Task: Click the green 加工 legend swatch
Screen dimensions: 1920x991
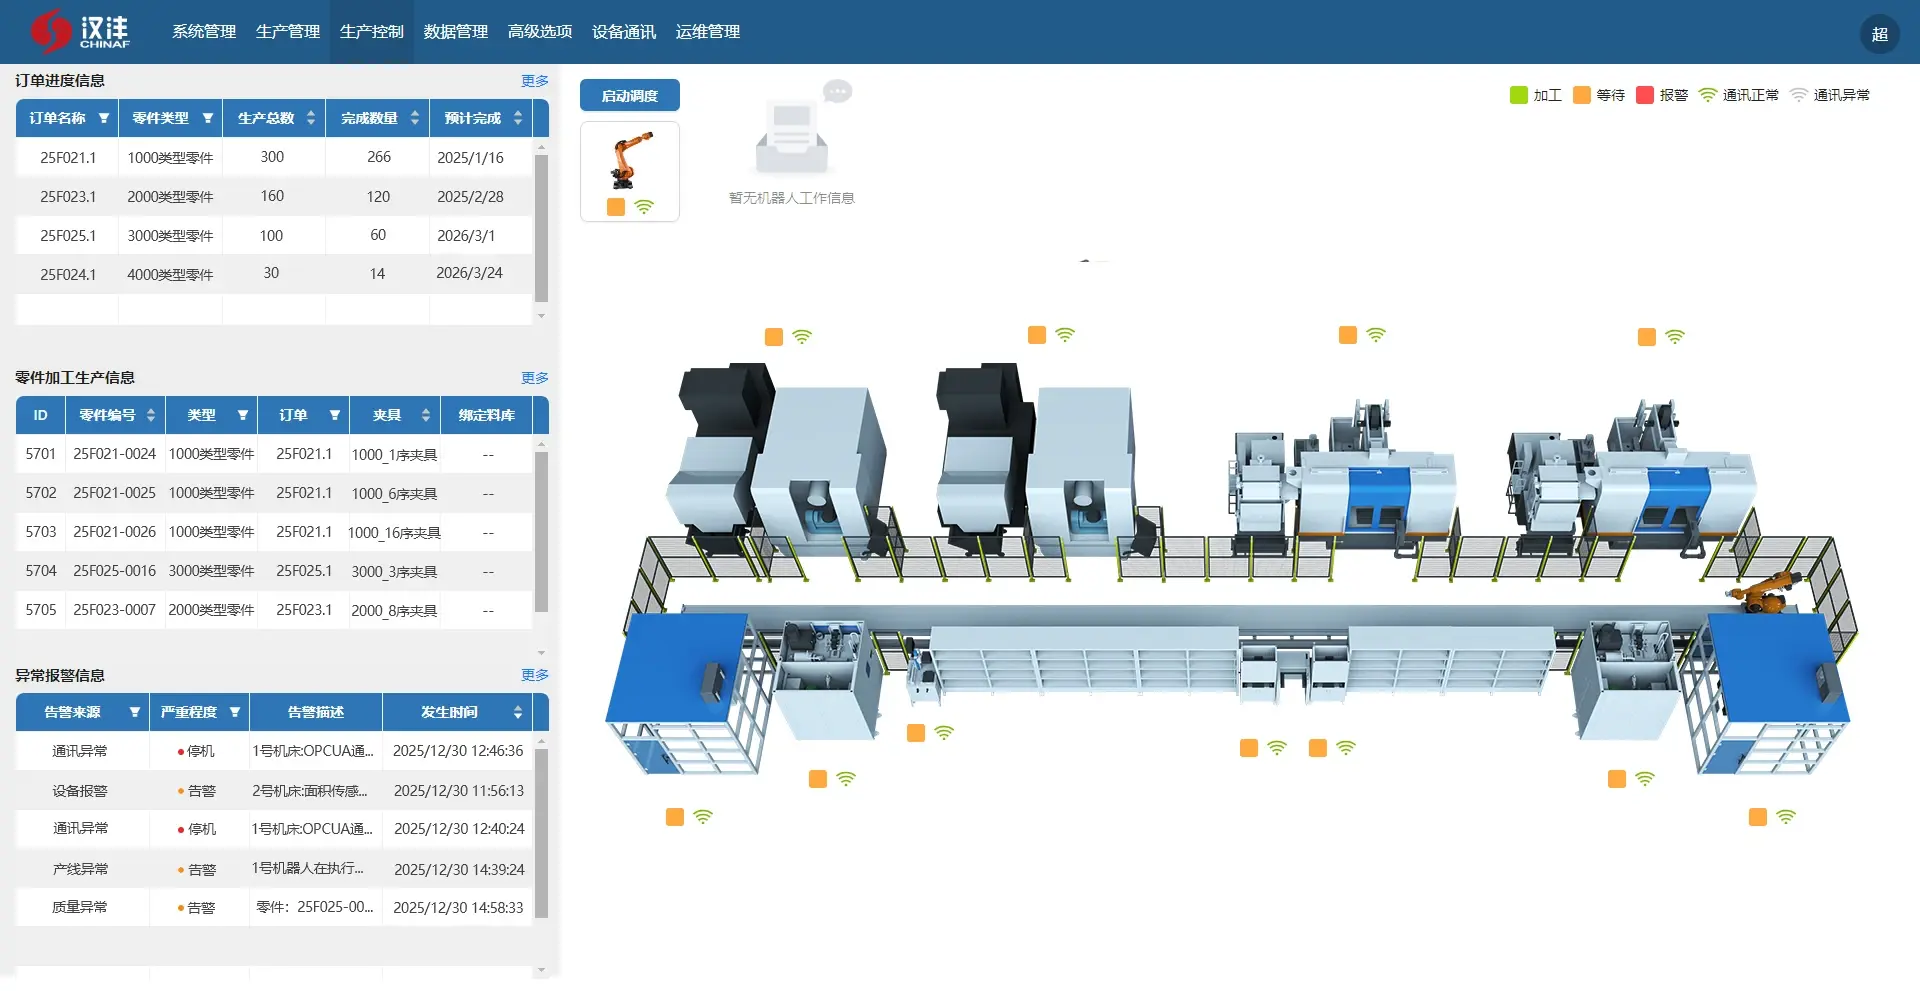Action: [1518, 95]
